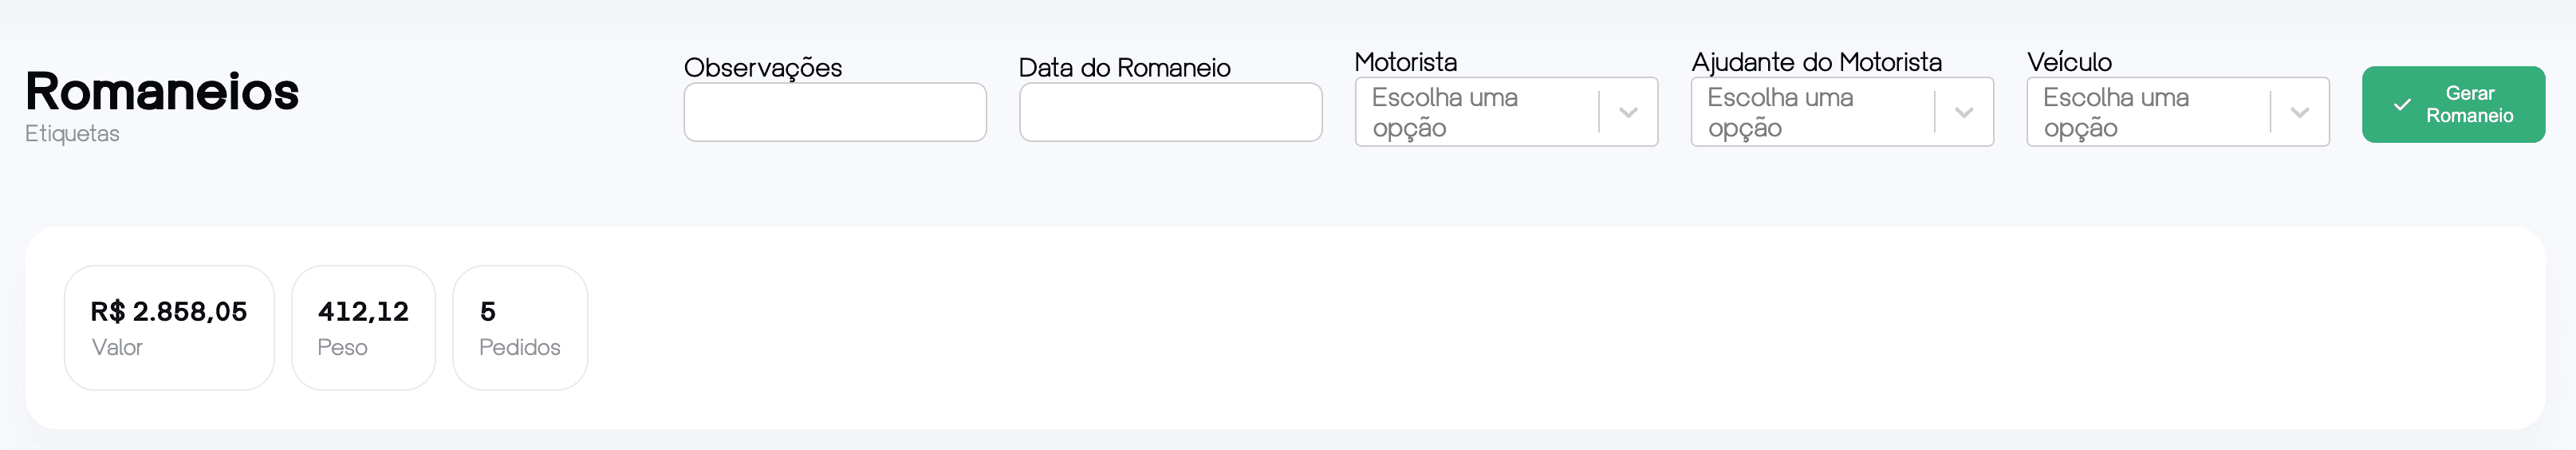
Task: Click into the Data do Romaneio field
Action: 1170,112
